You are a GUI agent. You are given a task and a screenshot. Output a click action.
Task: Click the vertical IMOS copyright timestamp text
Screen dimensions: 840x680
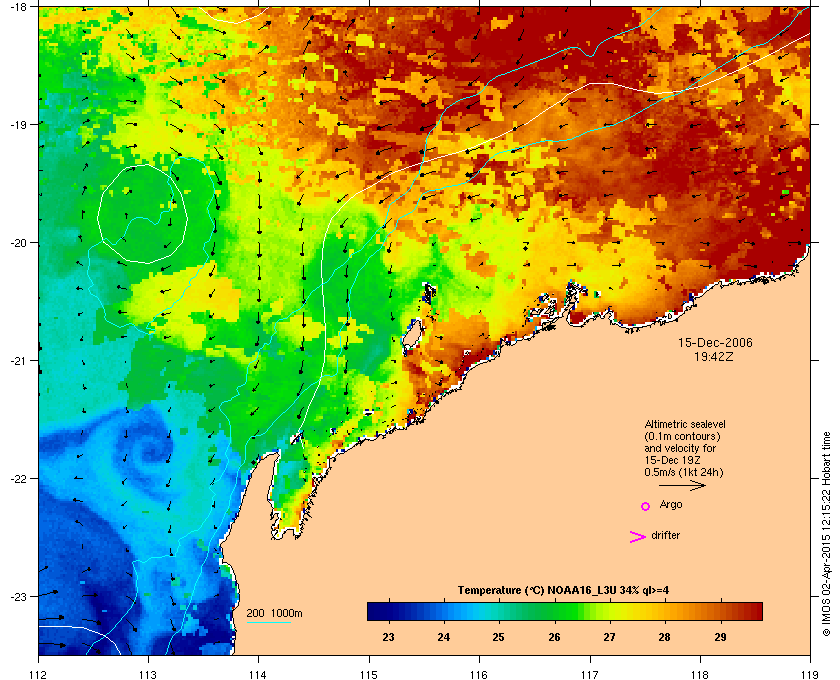tap(826, 534)
